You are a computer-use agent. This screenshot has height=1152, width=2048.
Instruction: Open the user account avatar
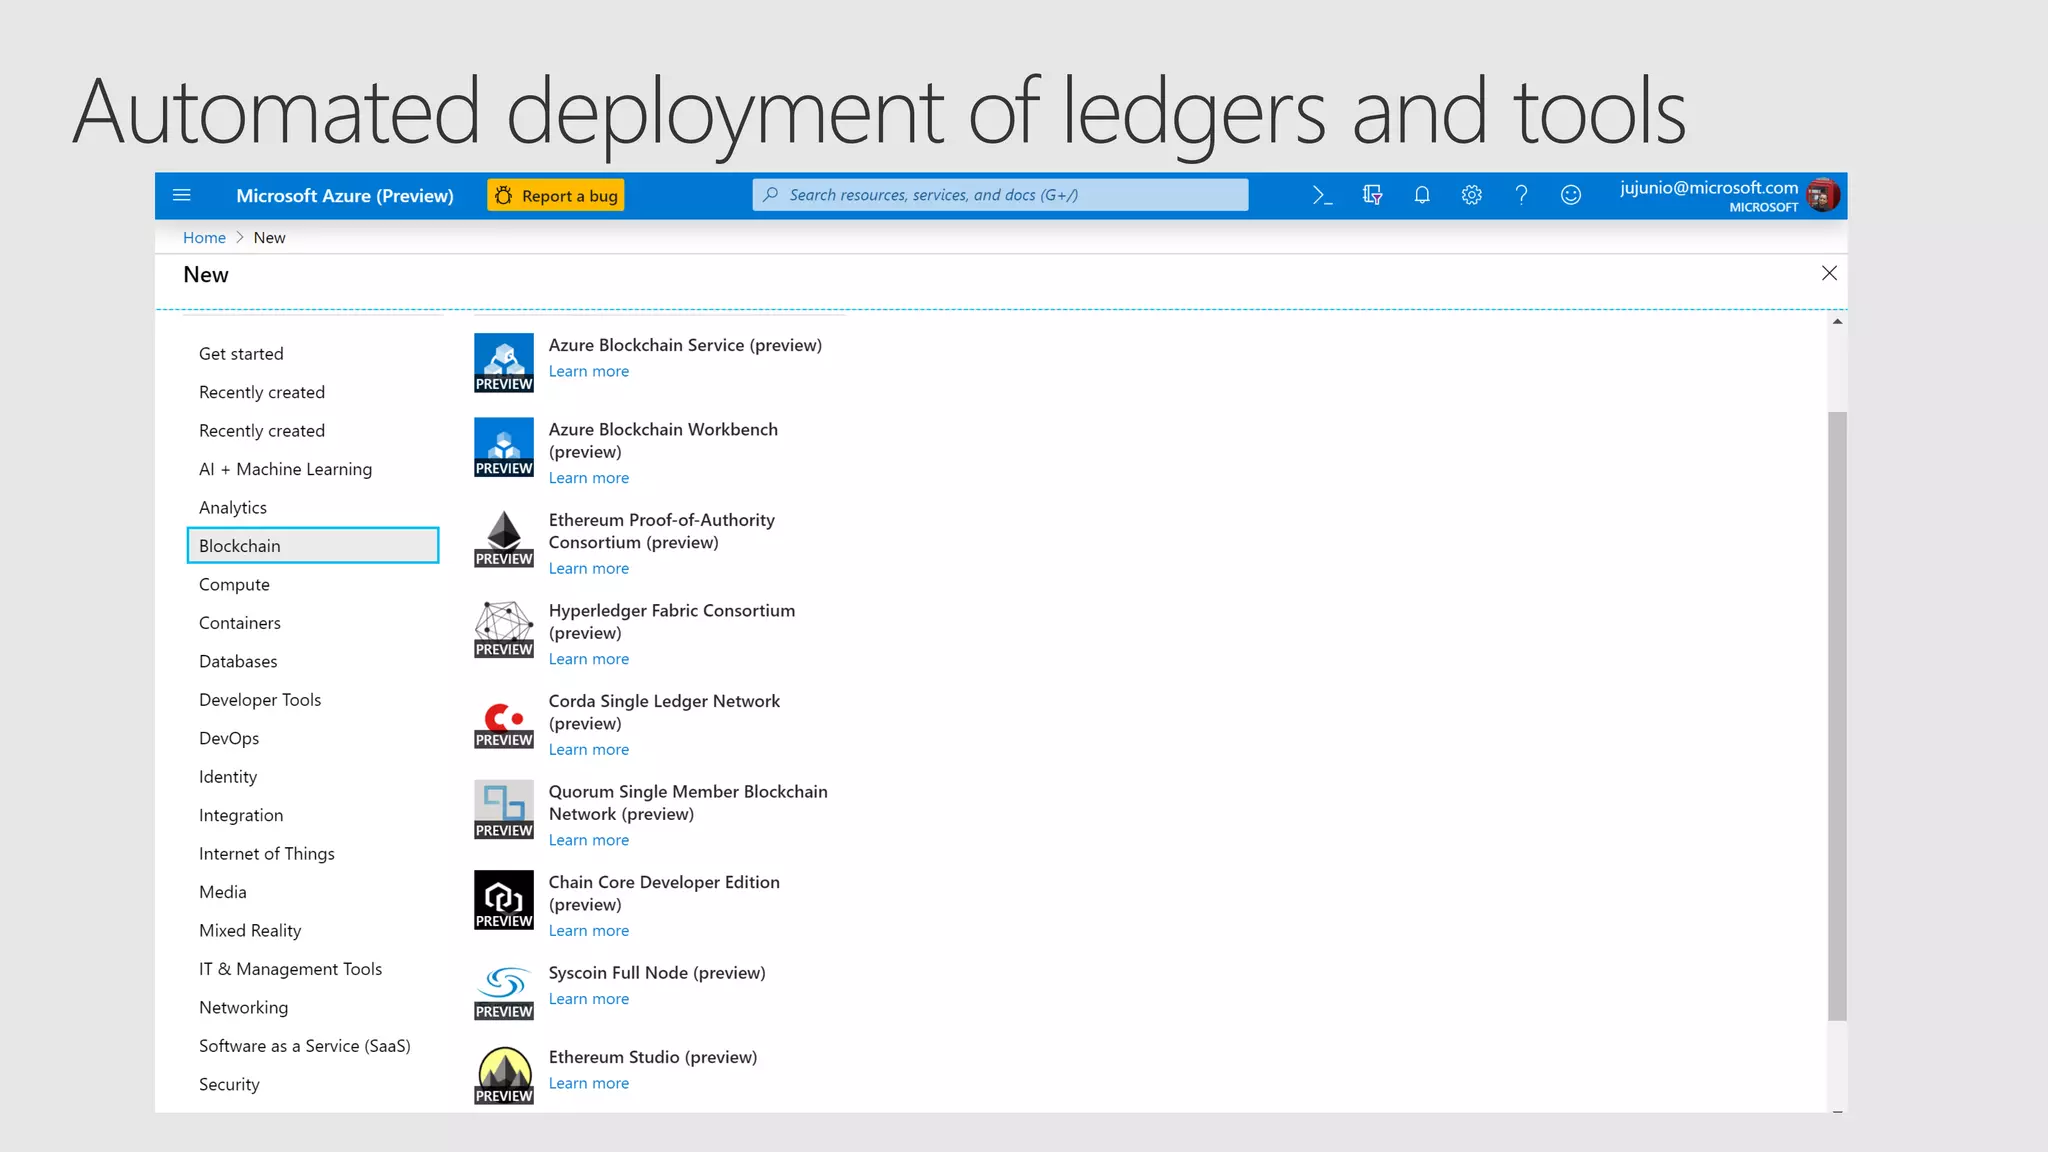point(1822,195)
